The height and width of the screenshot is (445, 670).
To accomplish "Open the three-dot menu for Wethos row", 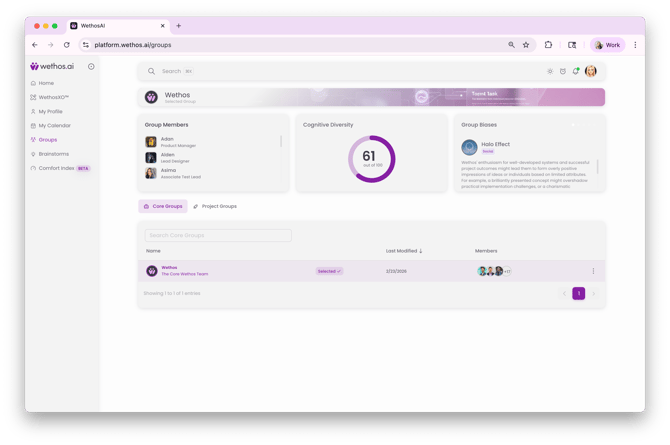I will tap(593, 271).
